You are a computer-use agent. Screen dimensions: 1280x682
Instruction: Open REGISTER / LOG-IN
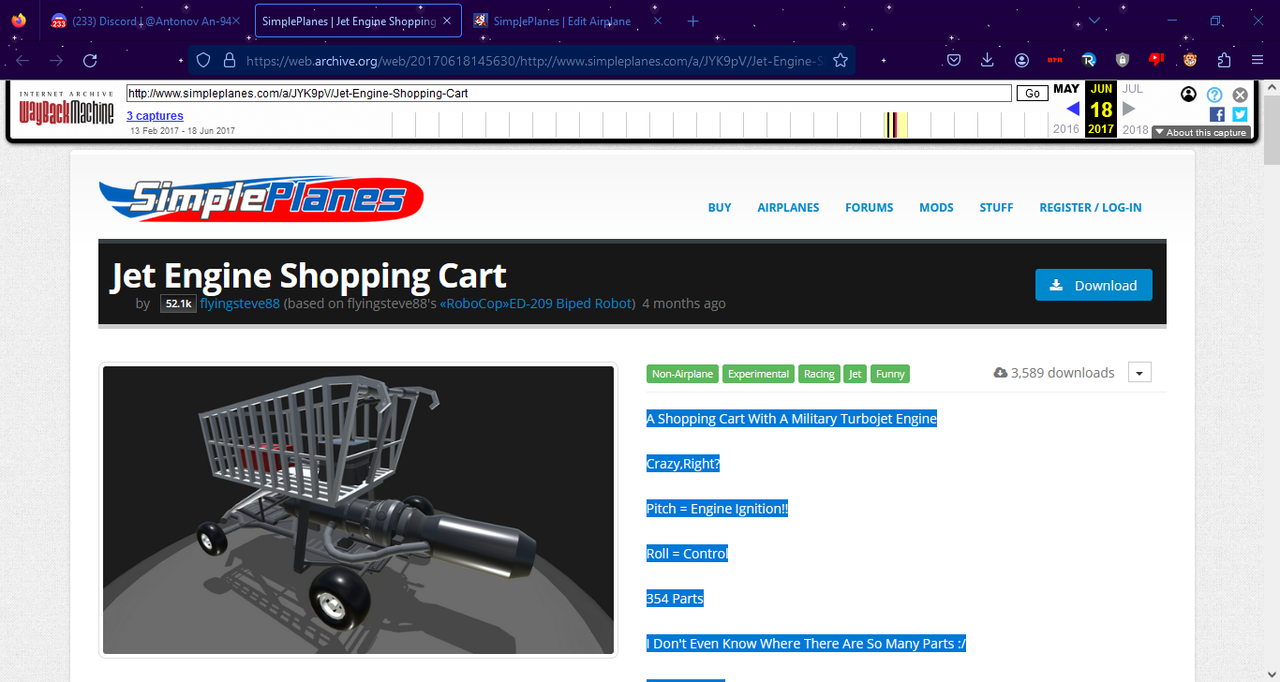(1090, 207)
